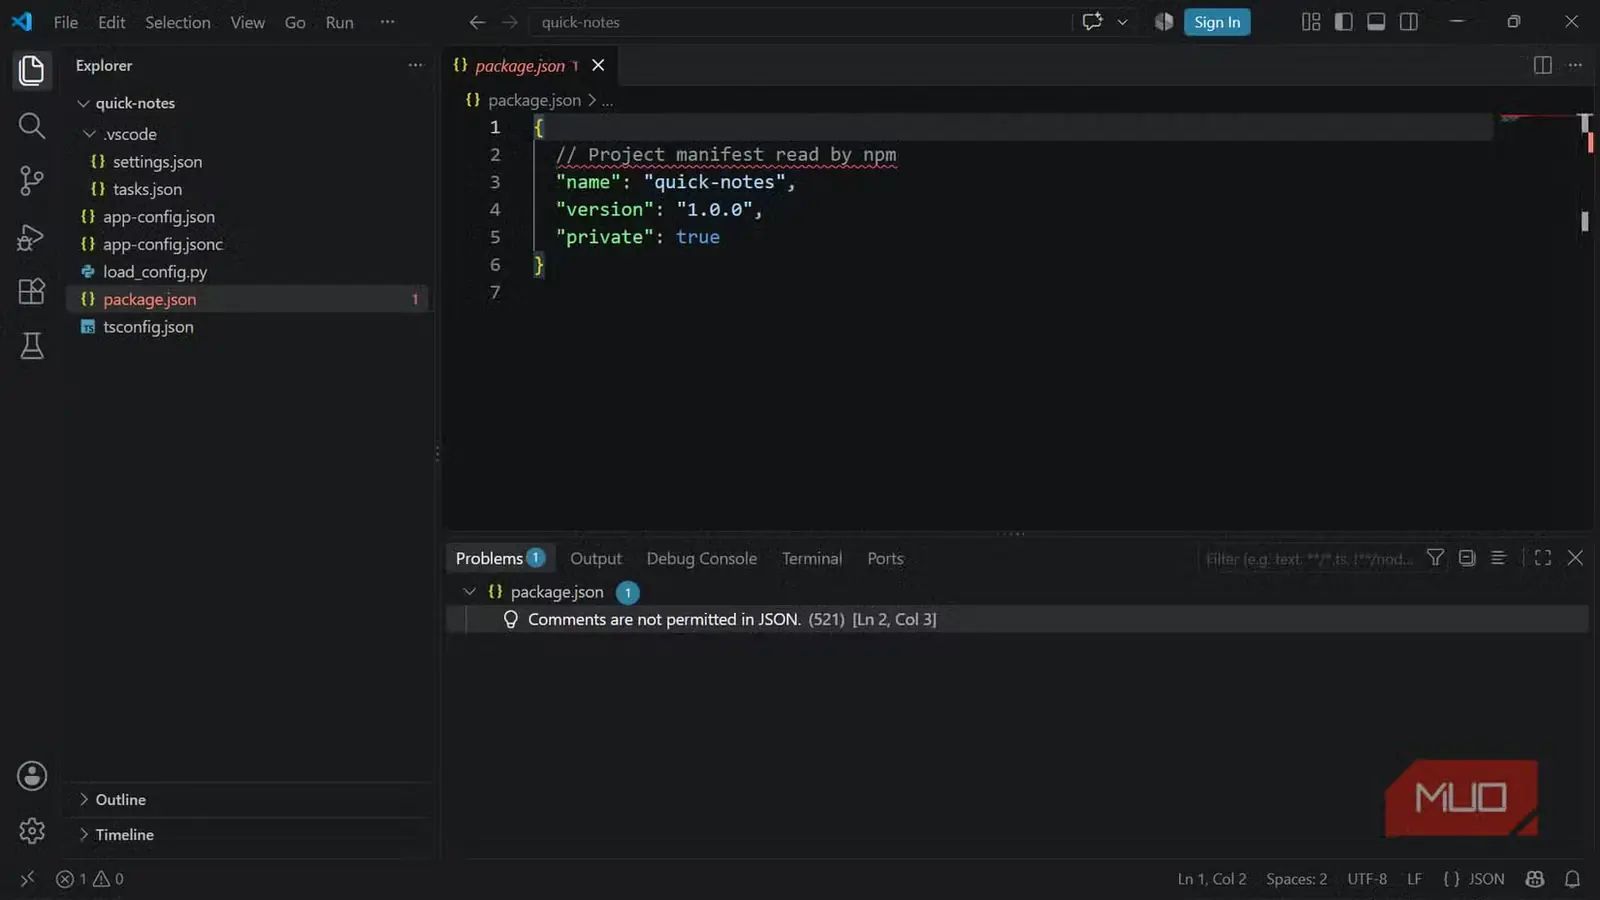This screenshot has width=1600, height=900.
Task: Open the Accounts menu icon
Action: 32,776
